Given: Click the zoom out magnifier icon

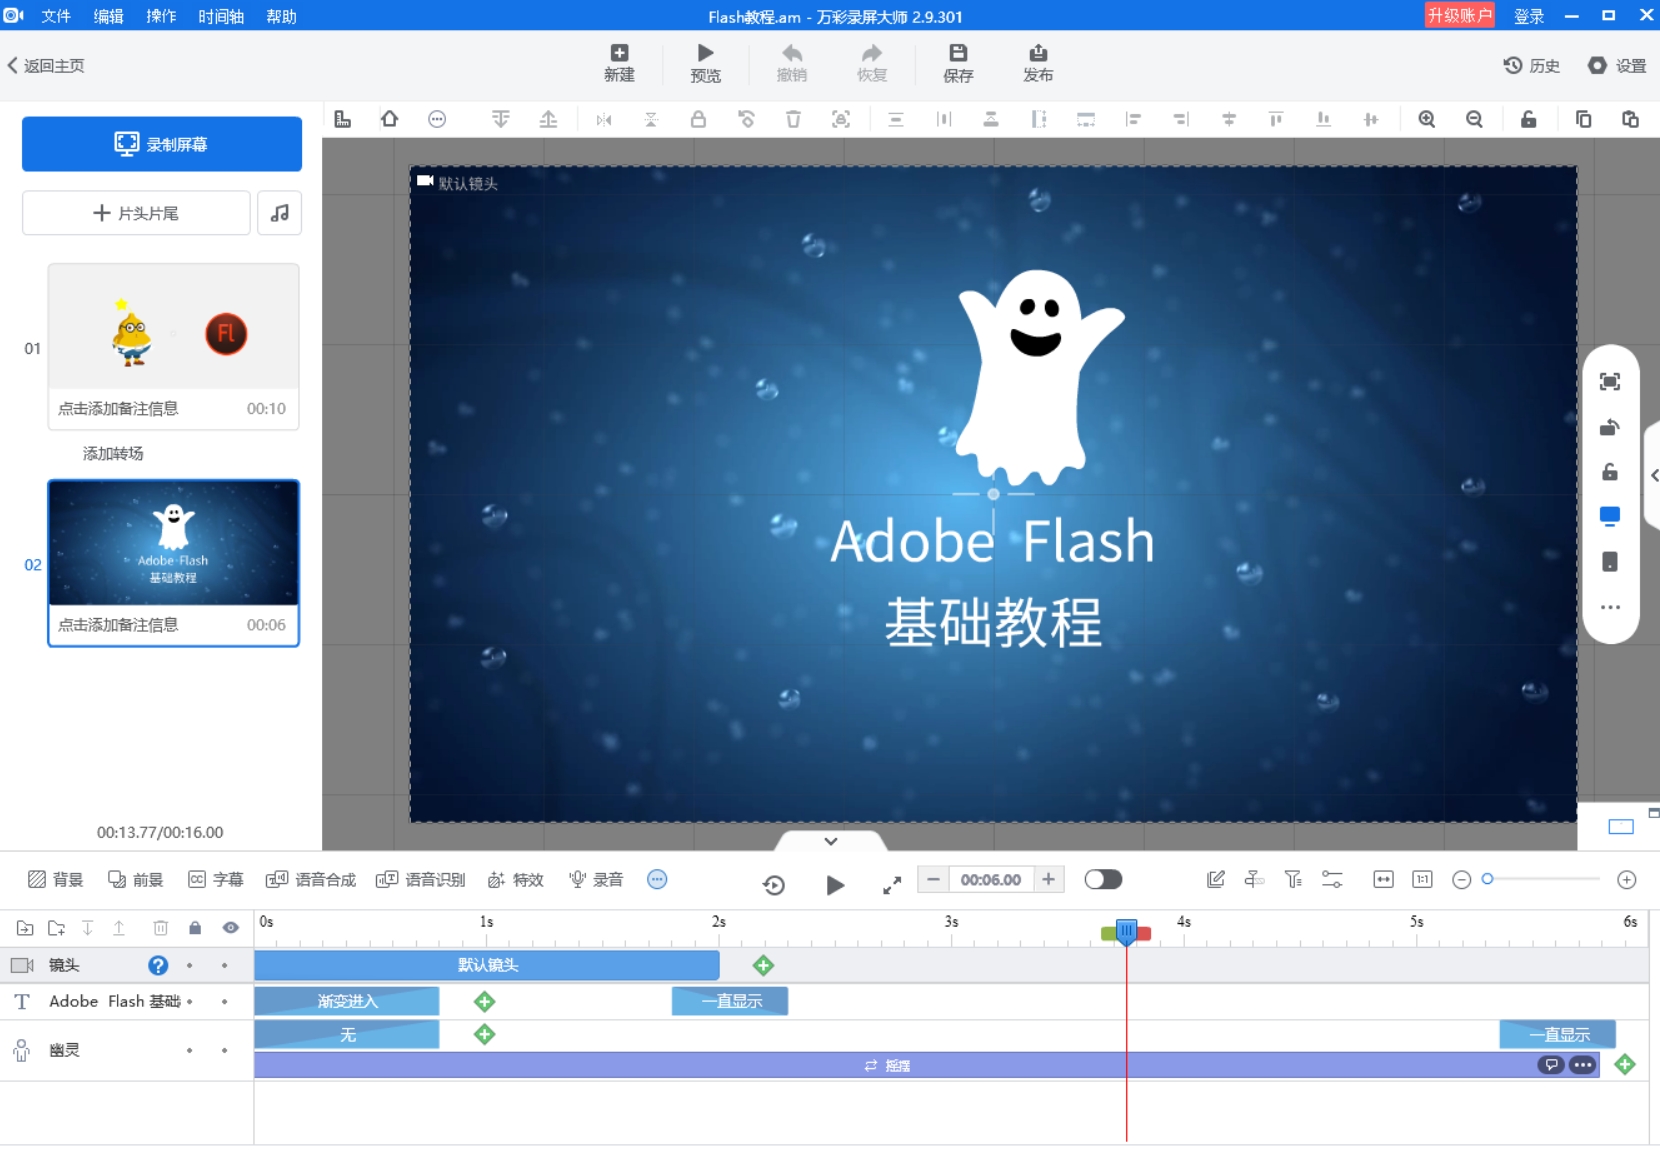Looking at the screenshot, I should [1474, 119].
